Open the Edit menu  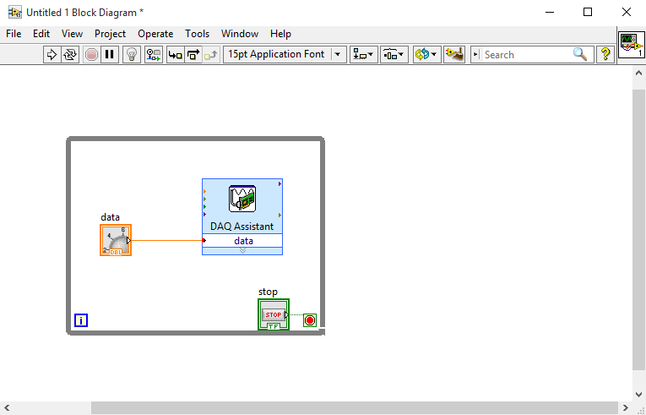pos(41,34)
